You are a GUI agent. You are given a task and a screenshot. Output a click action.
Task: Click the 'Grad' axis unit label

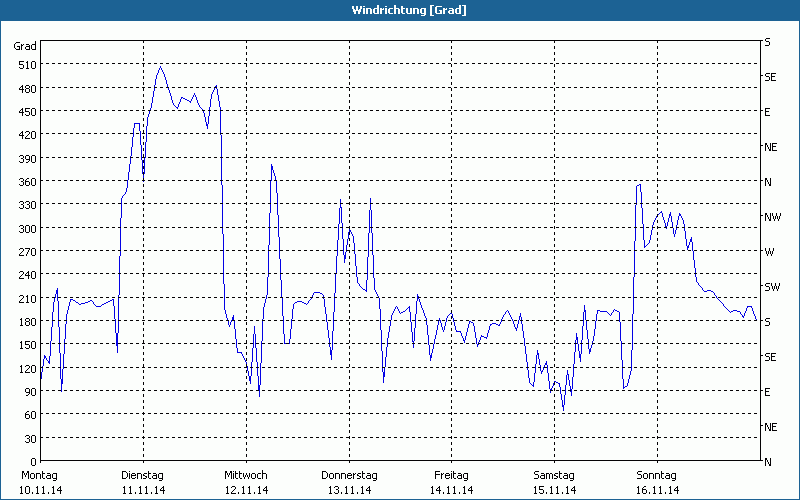pyautogui.click(x=25, y=46)
